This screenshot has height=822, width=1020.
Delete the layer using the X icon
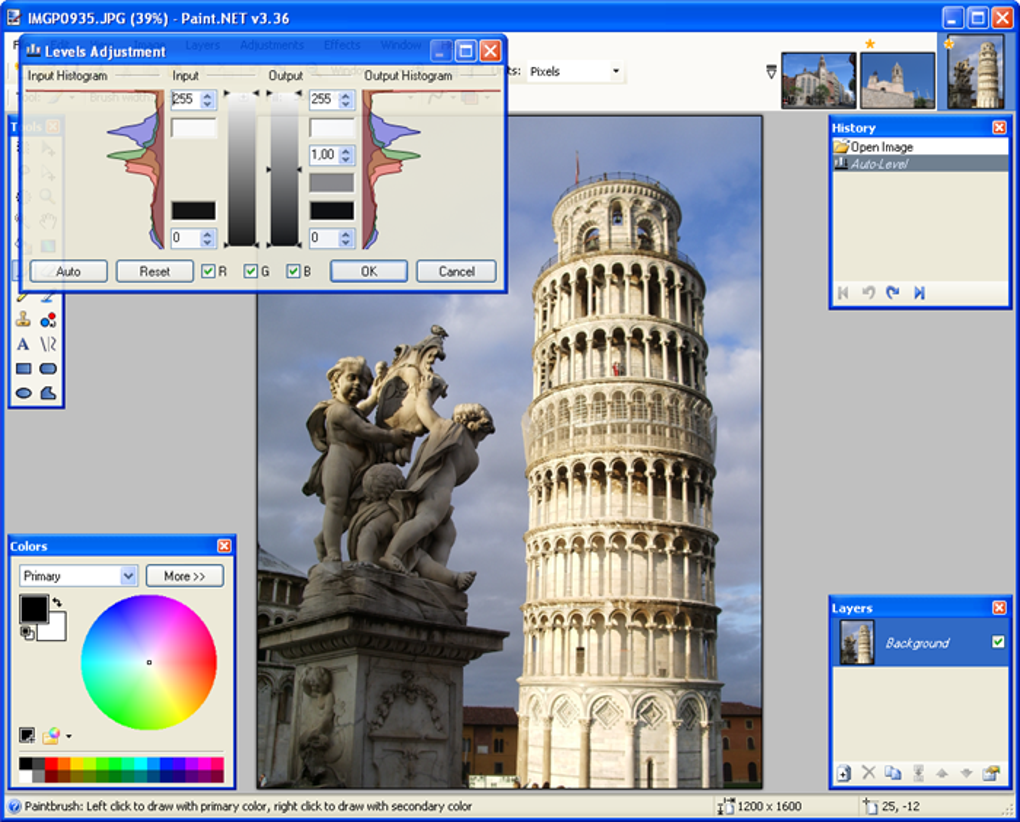(868, 773)
